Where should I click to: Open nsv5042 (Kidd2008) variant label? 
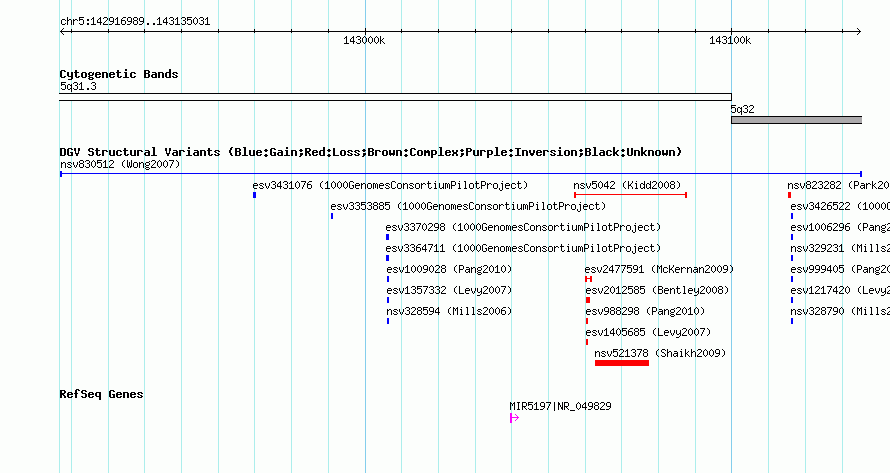[x=627, y=186]
